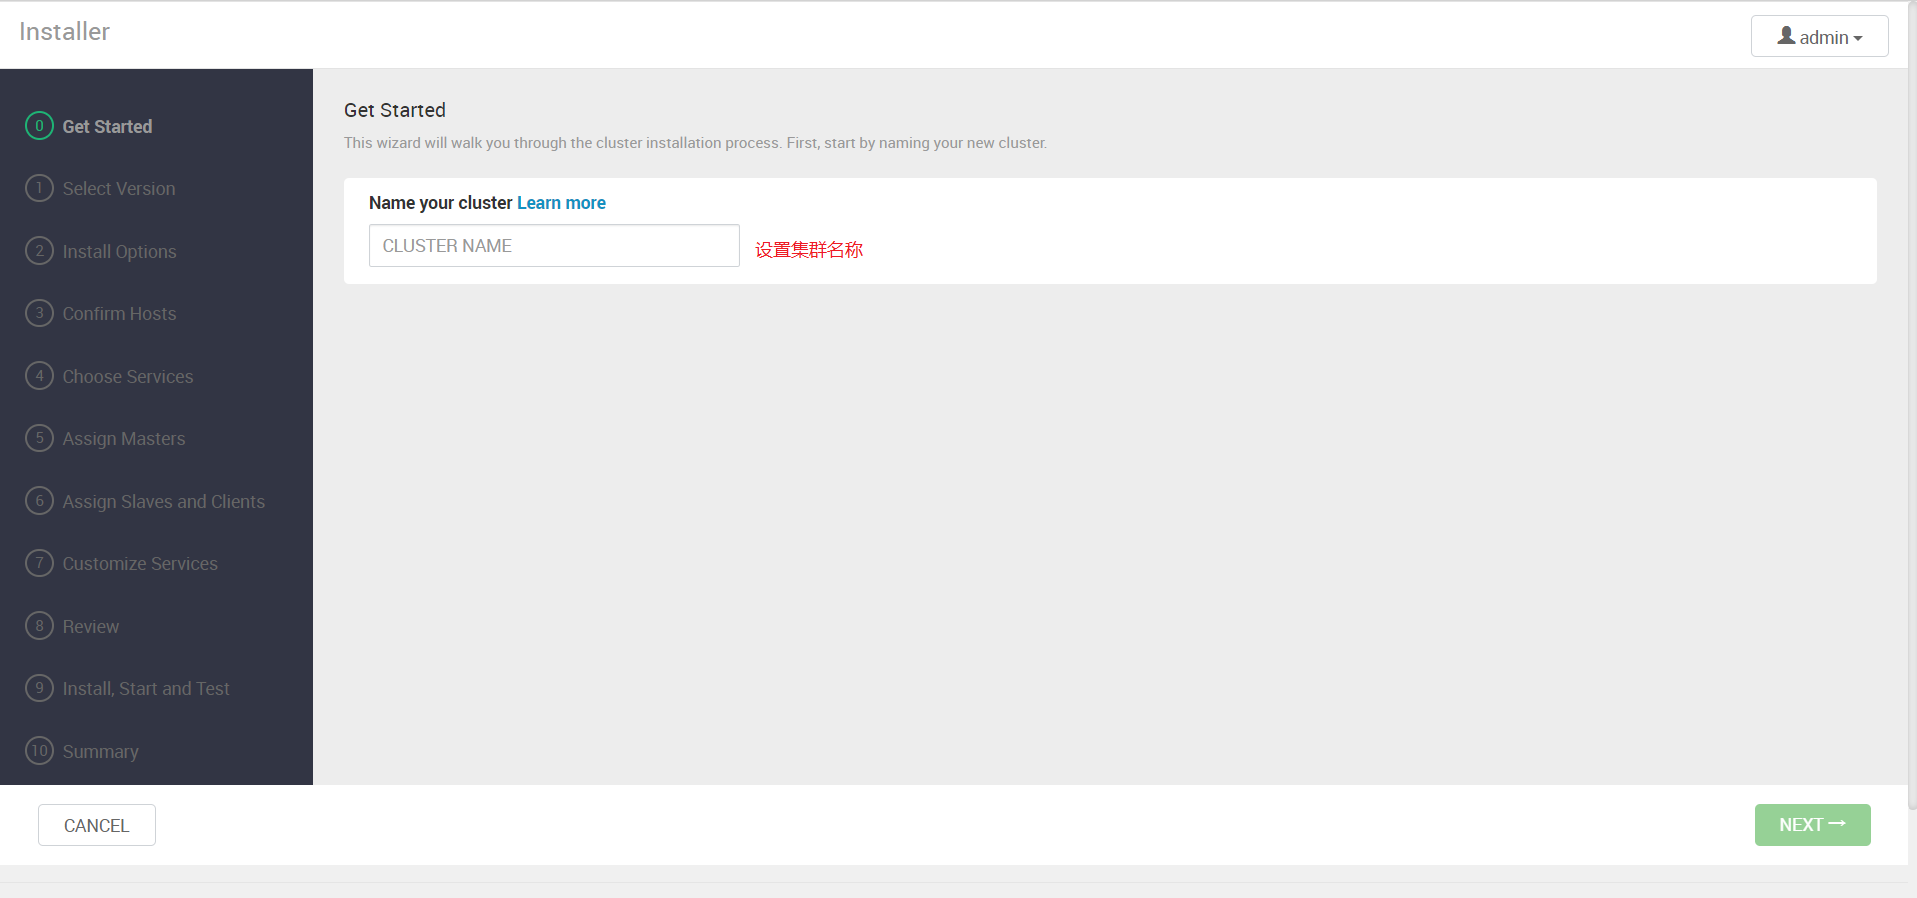This screenshot has height=898, width=1917.
Task: Go to Summary step label
Action: (x=101, y=752)
